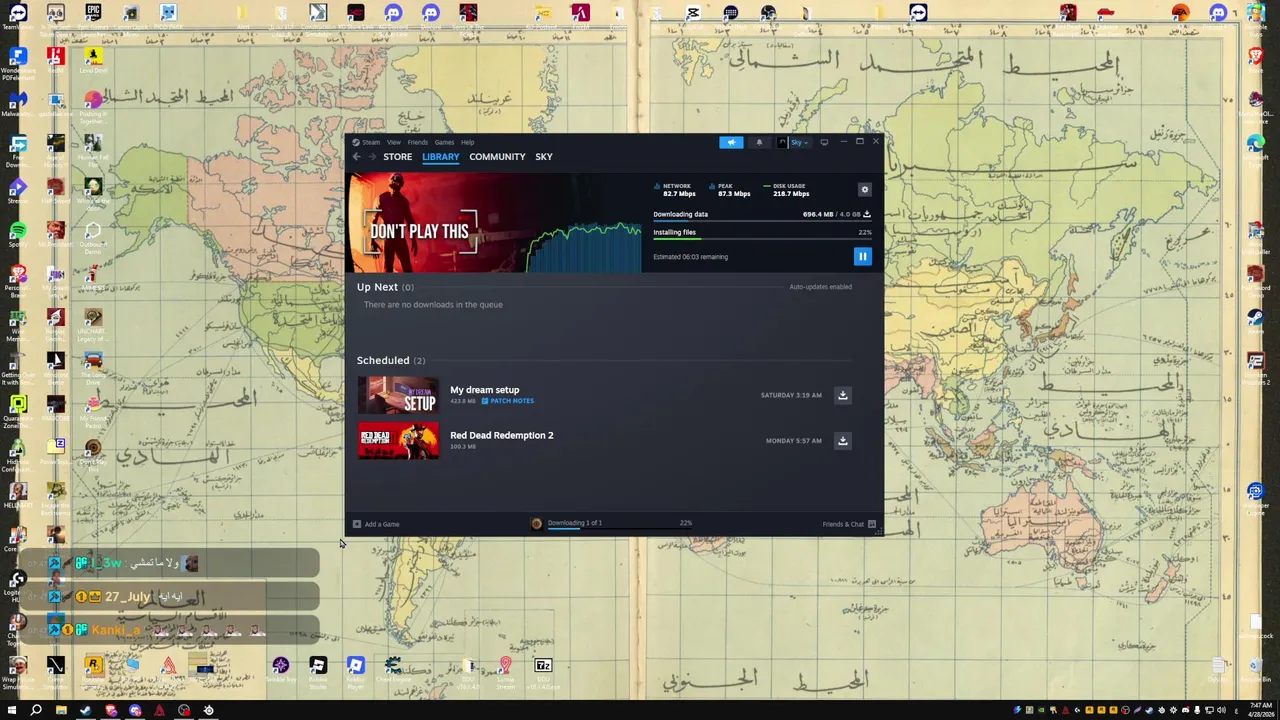Click the Network 82.7 Mbps stat
The image size is (1280, 720).
click(x=677, y=190)
